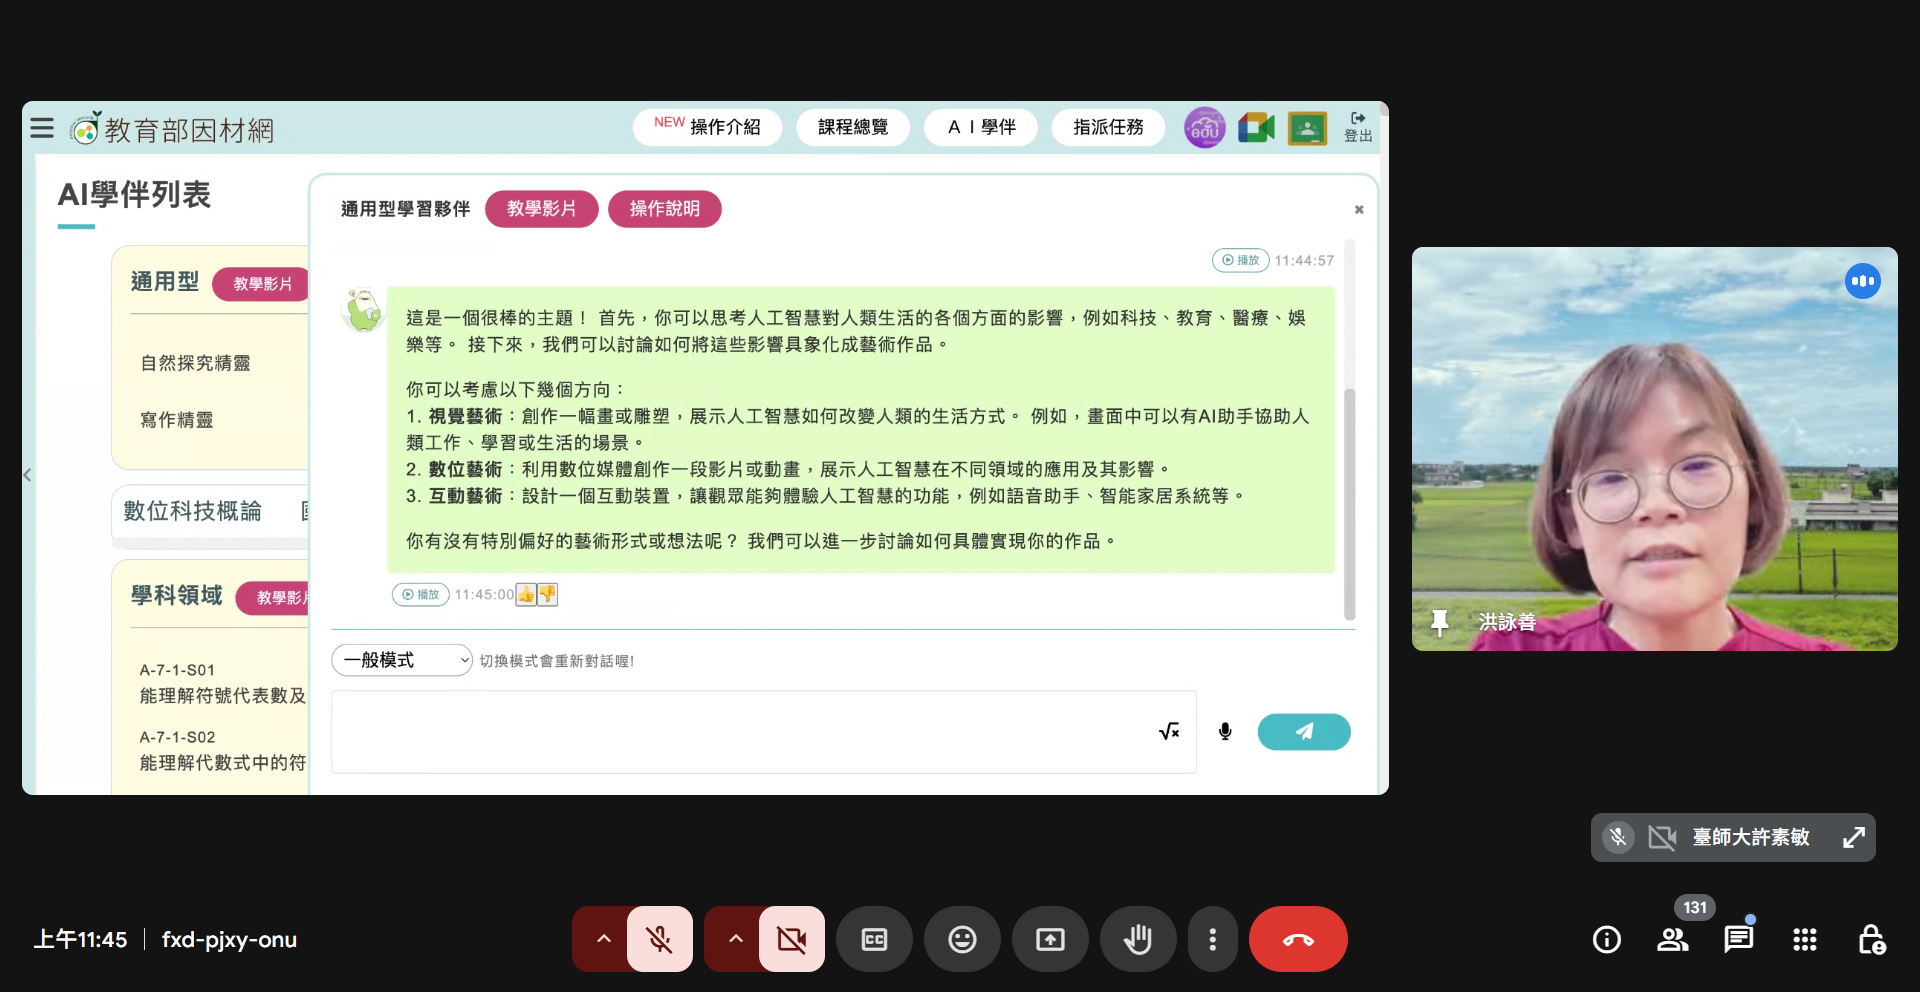Click the AI companion avatar in chat
1920x992 pixels.
coord(363,310)
